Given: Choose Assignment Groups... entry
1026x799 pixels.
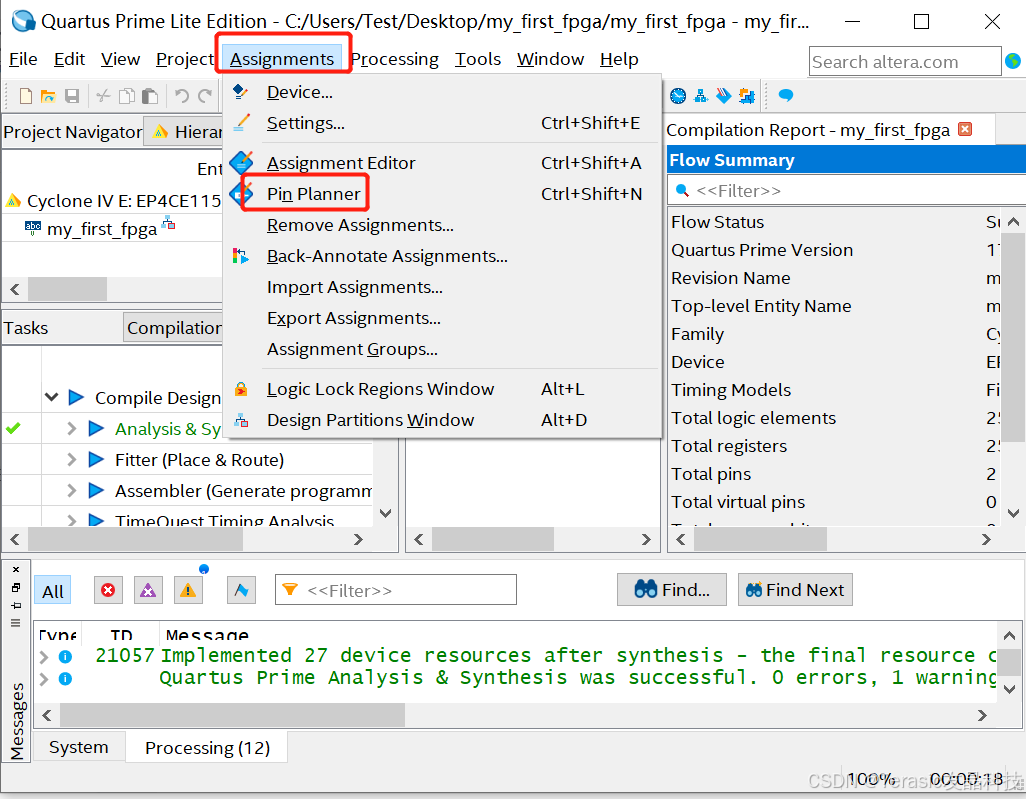Looking at the screenshot, I should pos(440,349).
